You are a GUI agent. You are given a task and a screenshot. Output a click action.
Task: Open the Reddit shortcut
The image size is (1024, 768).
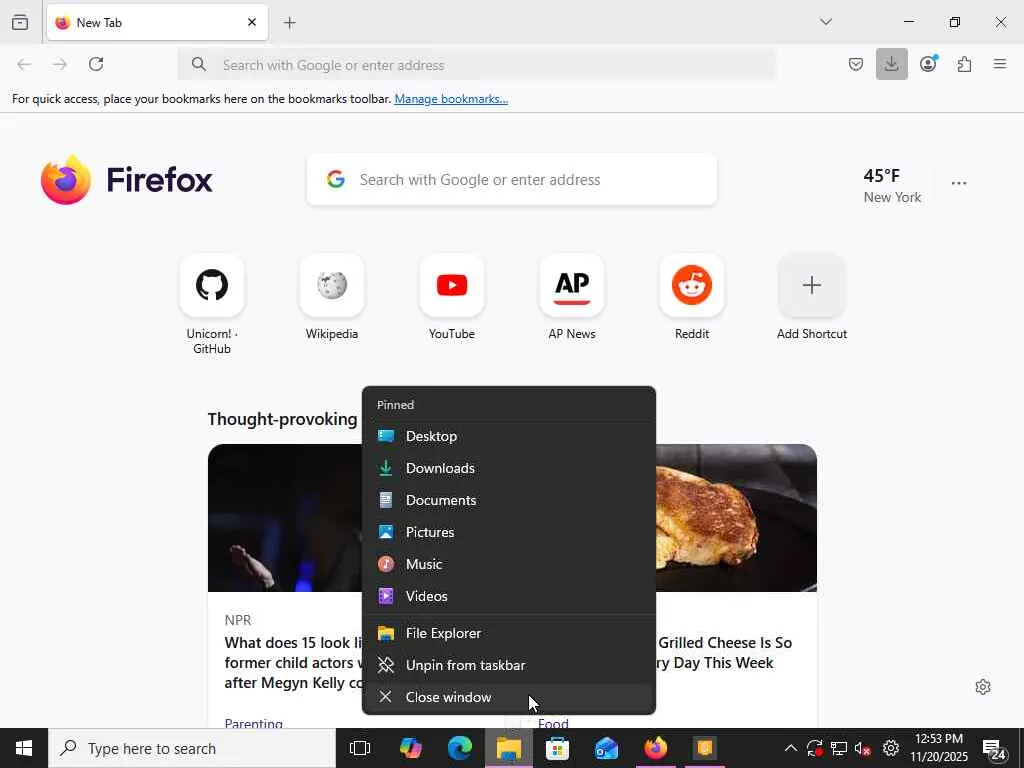(692, 298)
